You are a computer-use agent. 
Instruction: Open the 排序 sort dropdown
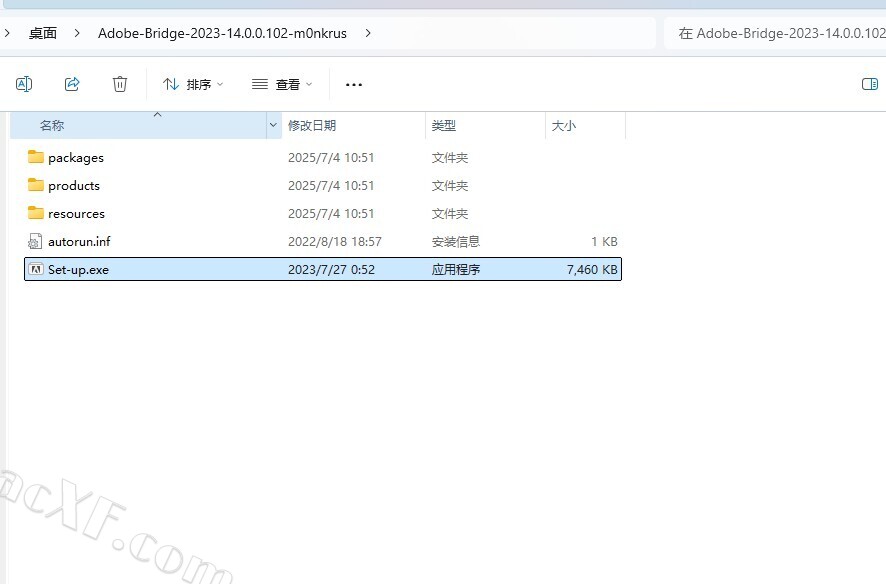point(193,84)
